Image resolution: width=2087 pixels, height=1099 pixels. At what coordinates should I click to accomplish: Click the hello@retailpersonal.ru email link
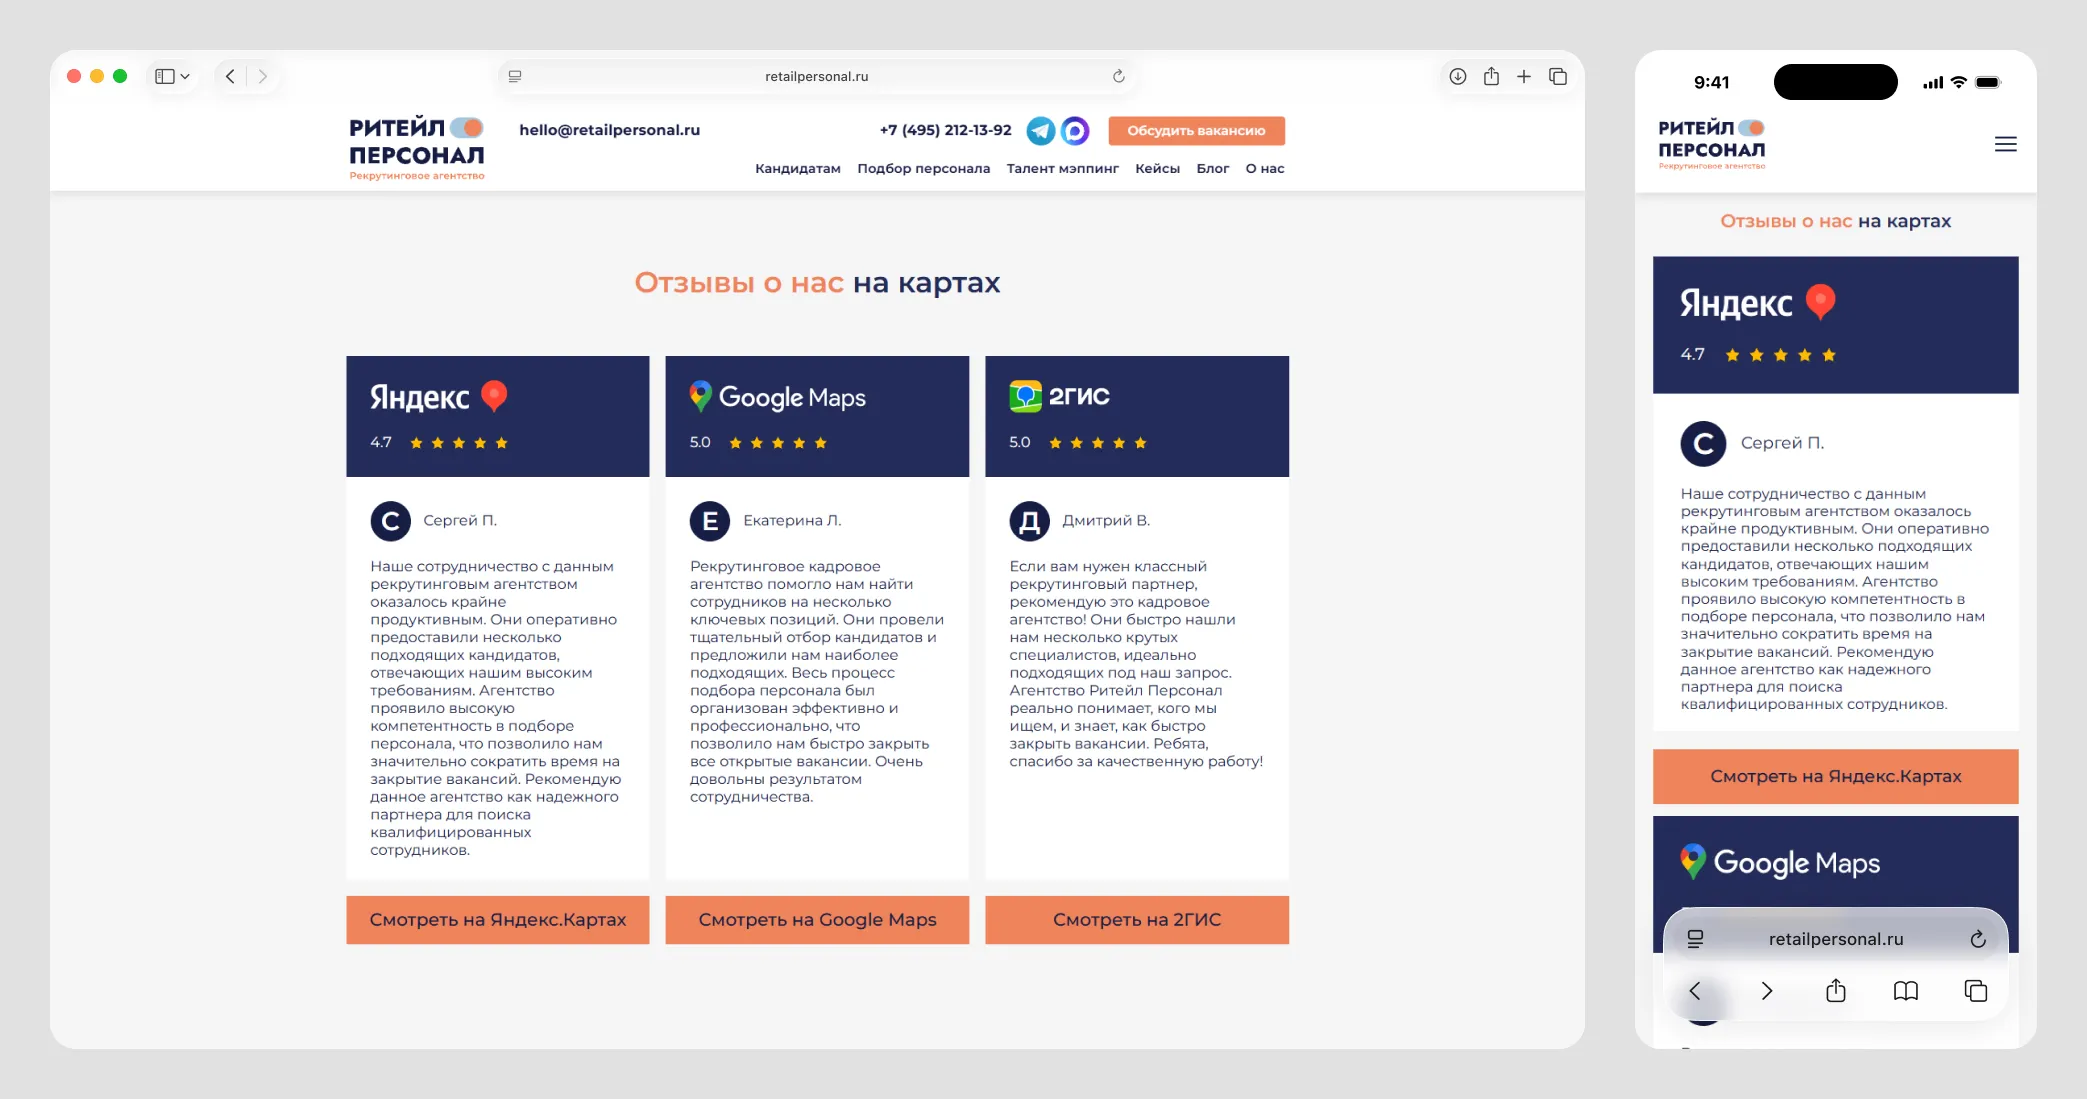point(610,130)
